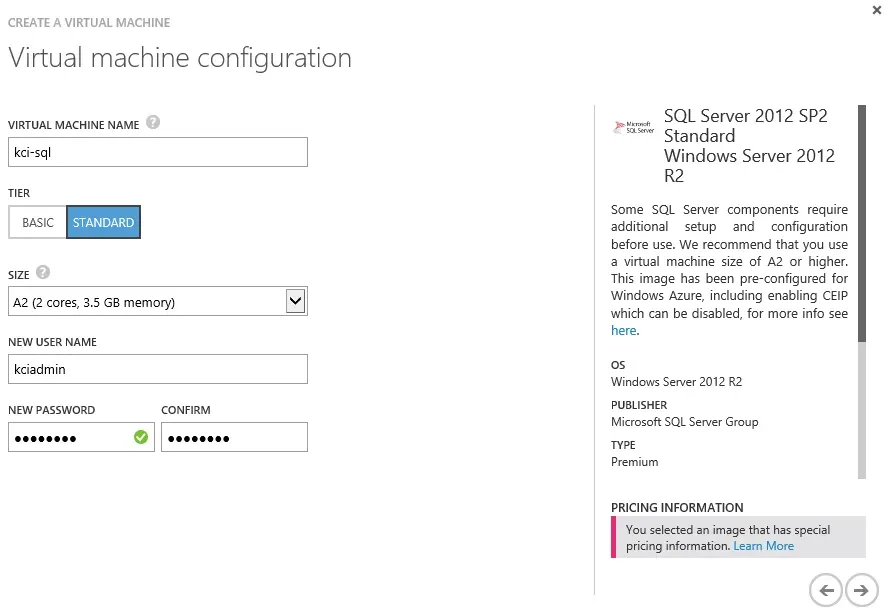
Task: Click the CREATE A VIRTUAL MACHINE breadcrumb
Action: [89, 22]
